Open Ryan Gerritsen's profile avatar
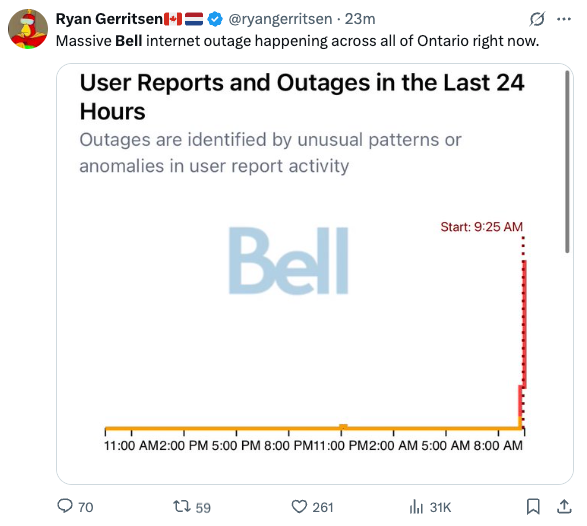 (x=28, y=29)
